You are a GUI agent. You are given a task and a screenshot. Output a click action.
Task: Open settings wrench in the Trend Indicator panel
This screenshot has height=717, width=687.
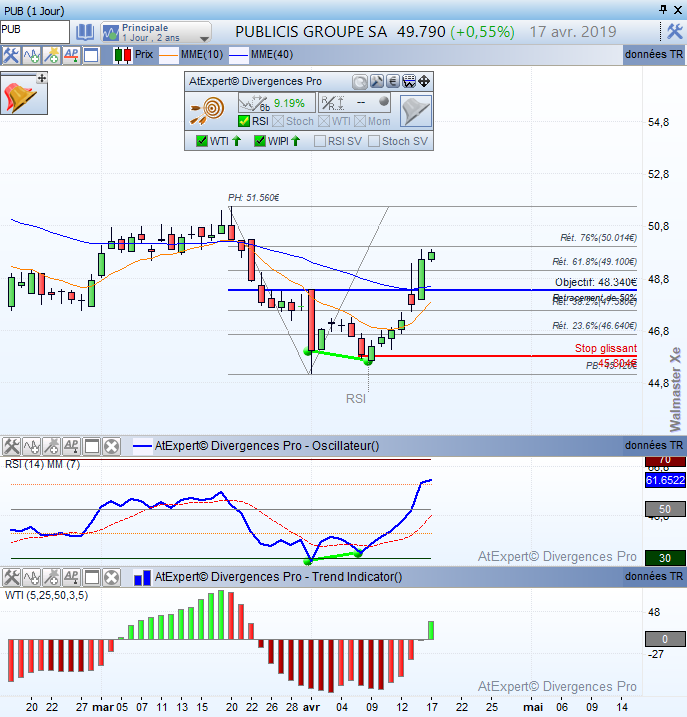[11, 578]
